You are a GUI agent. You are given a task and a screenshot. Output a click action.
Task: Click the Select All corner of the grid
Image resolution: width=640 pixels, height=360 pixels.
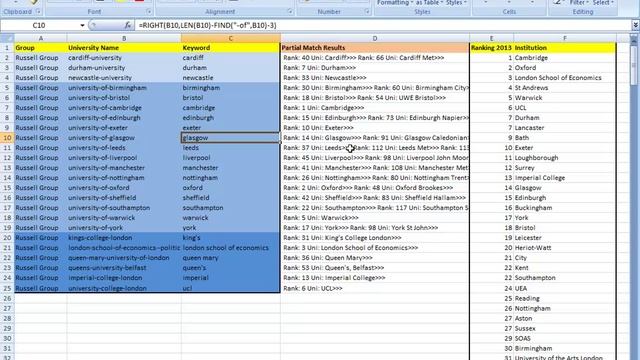pos(7,38)
